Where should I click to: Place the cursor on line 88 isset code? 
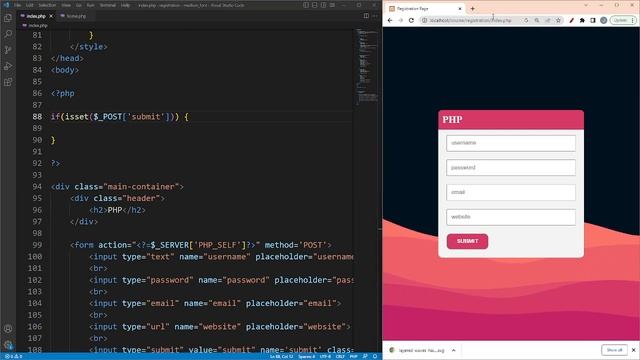click(x=119, y=117)
